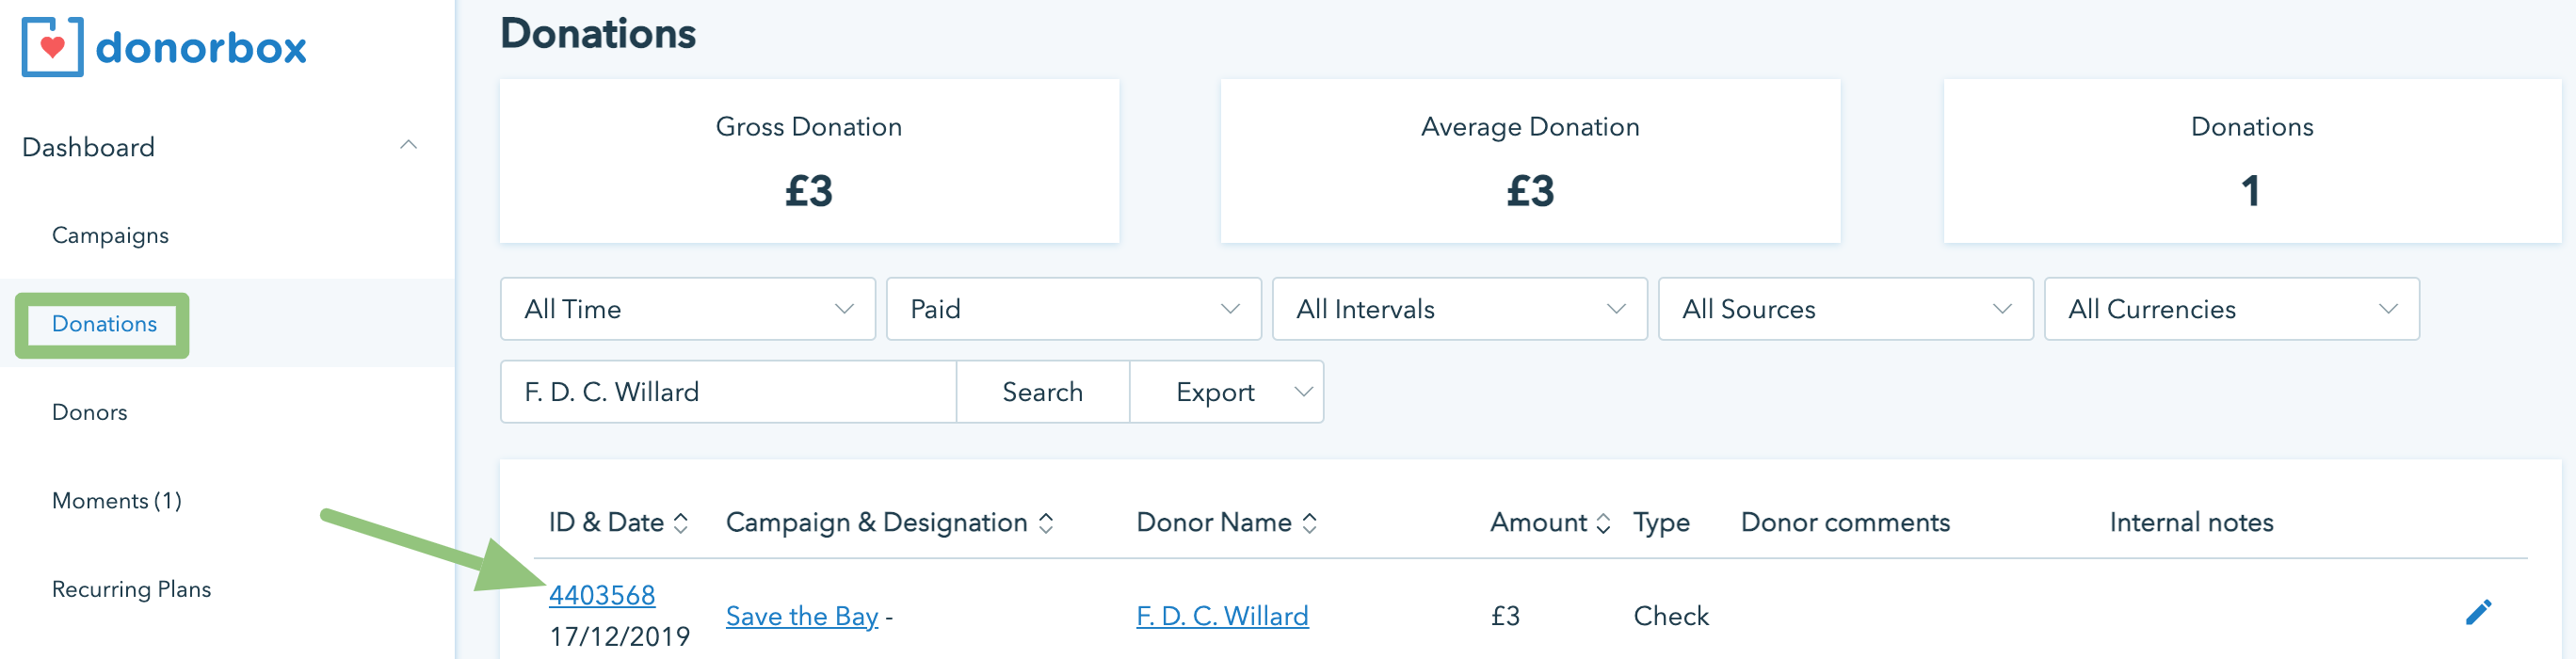The width and height of the screenshot is (2576, 659).
Task: Click the Search button
Action: [x=1042, y=392]
